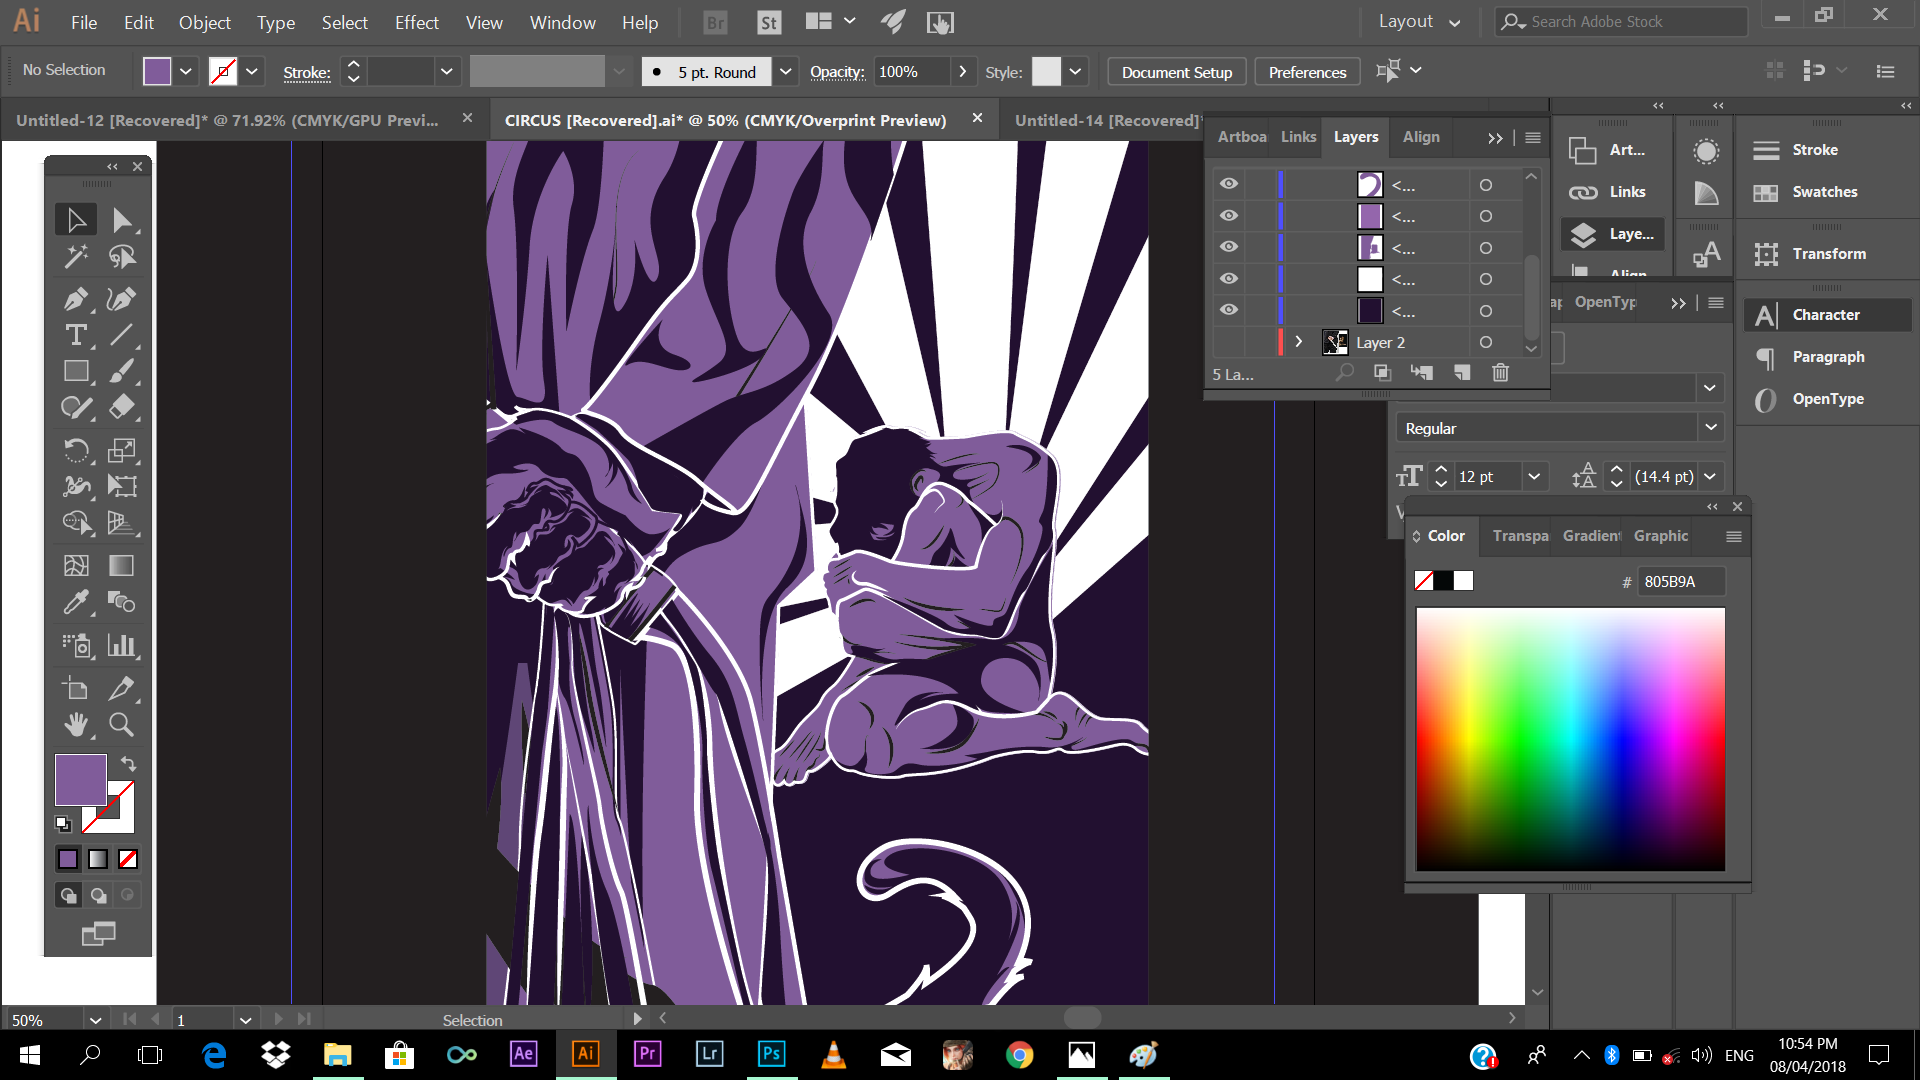
Task: Click the Search Adobe Stock field
Action: tap(1621, 22)
